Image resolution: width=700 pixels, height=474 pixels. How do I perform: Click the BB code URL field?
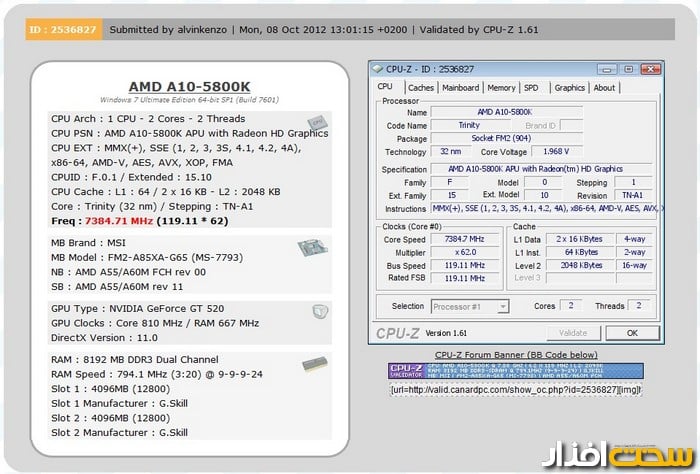516,390
